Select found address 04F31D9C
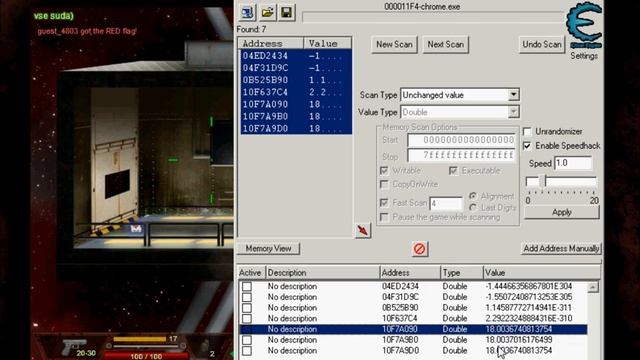Viewport: 640px width, 360px height. click(x=295, y=68)
